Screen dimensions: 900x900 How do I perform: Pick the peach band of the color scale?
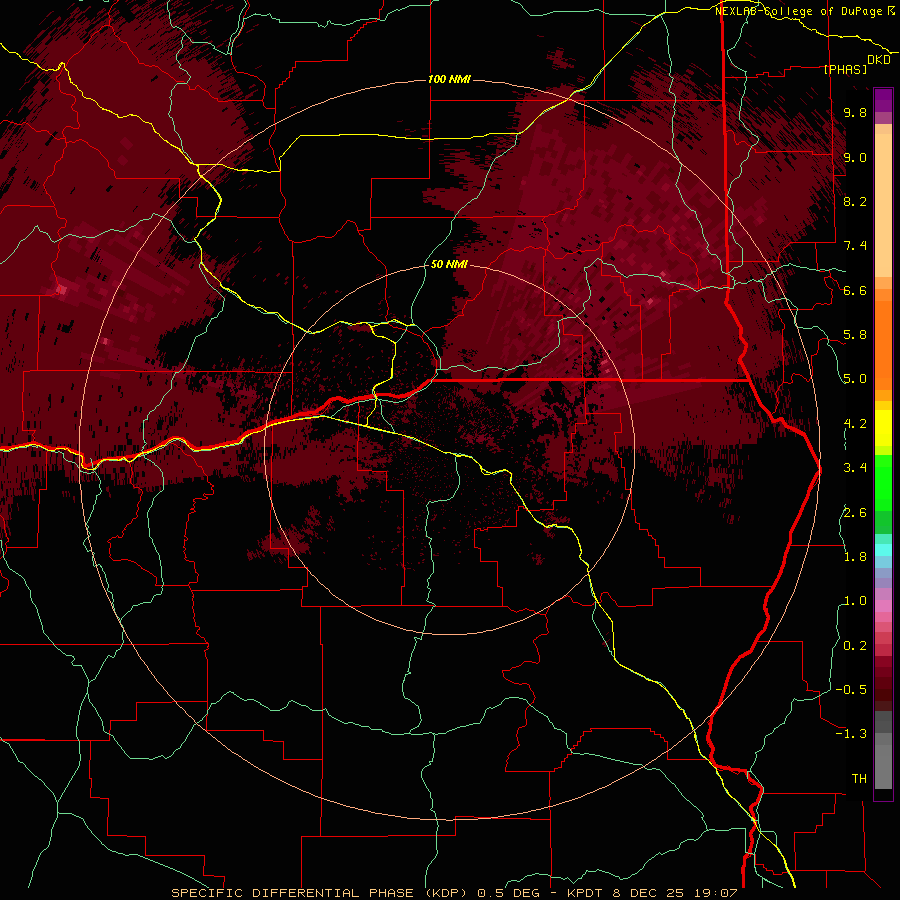883,206
